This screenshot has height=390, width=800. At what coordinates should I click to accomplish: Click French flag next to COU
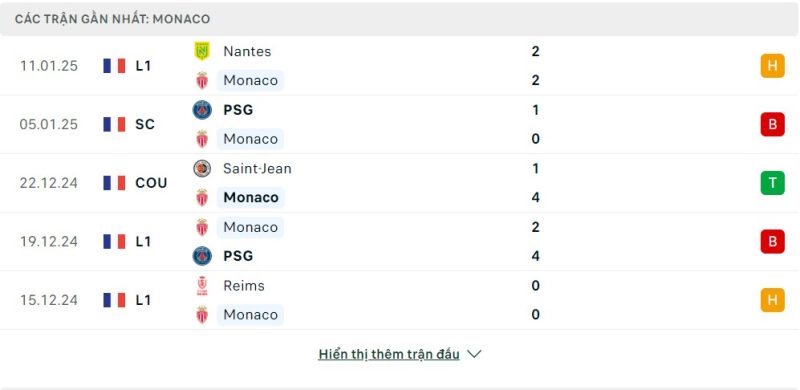point(114,183)
